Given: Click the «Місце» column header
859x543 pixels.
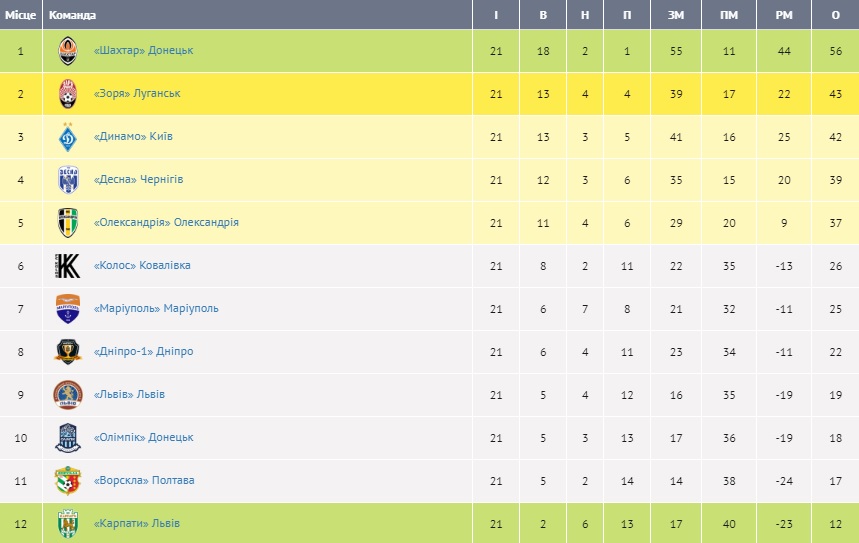Looking at the screenshot, I should pyautogui.click(x=21, y=15).
